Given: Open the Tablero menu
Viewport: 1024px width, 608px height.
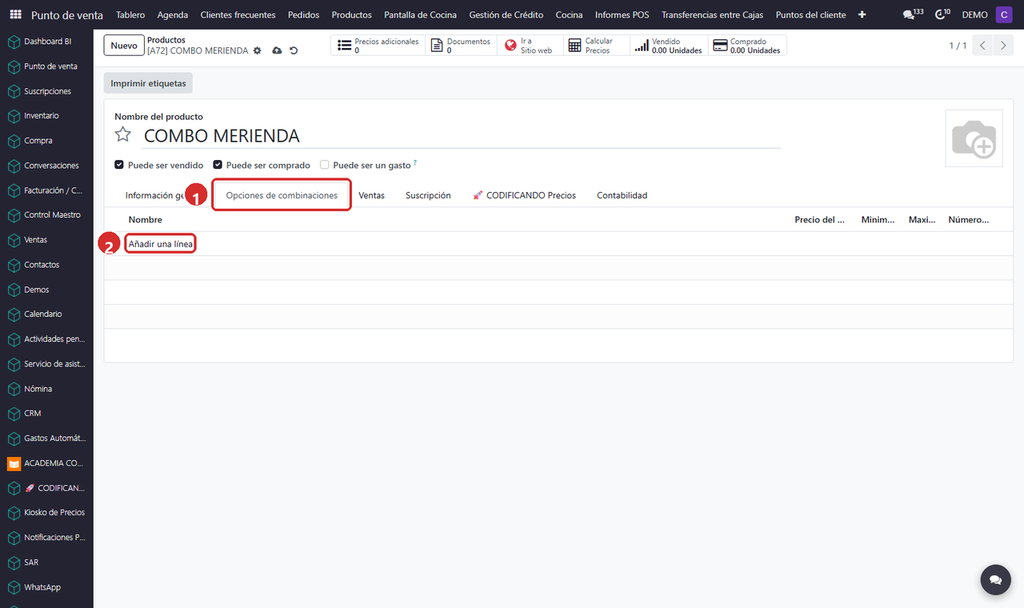Looking at the screenshot, I should (131, 14).
